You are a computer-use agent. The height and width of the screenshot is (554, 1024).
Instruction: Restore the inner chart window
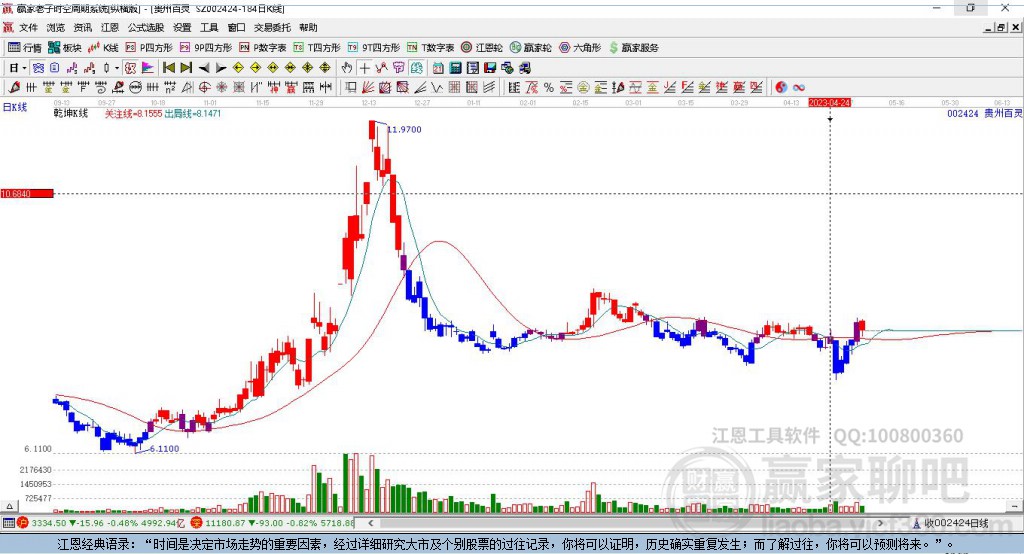pos(1001,27)
